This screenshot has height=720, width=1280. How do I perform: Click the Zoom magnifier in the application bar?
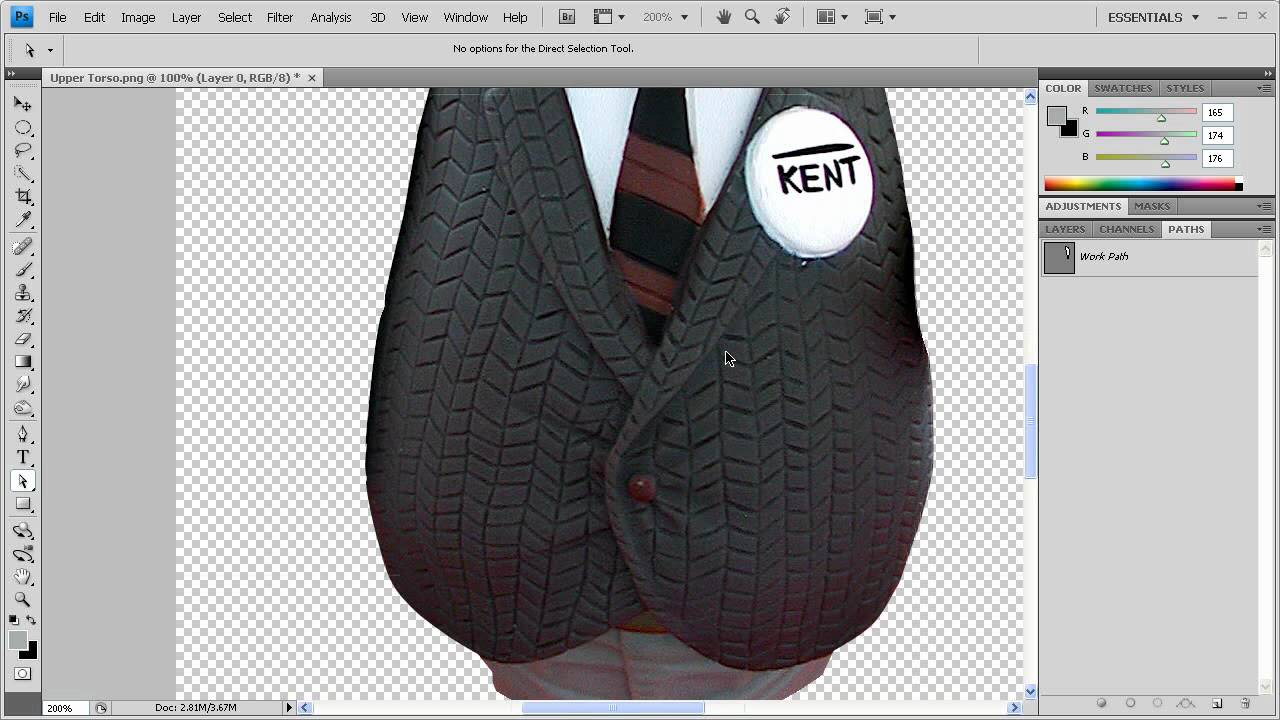point(752,17)
